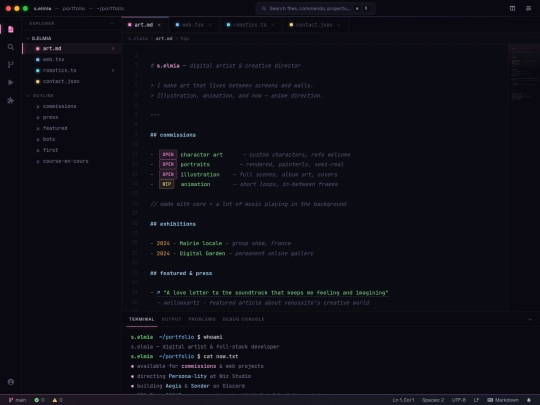The height and width of the screenshot is (405, 540).
Task: Click the OPEN badge beside illustration
Action: 168,174
